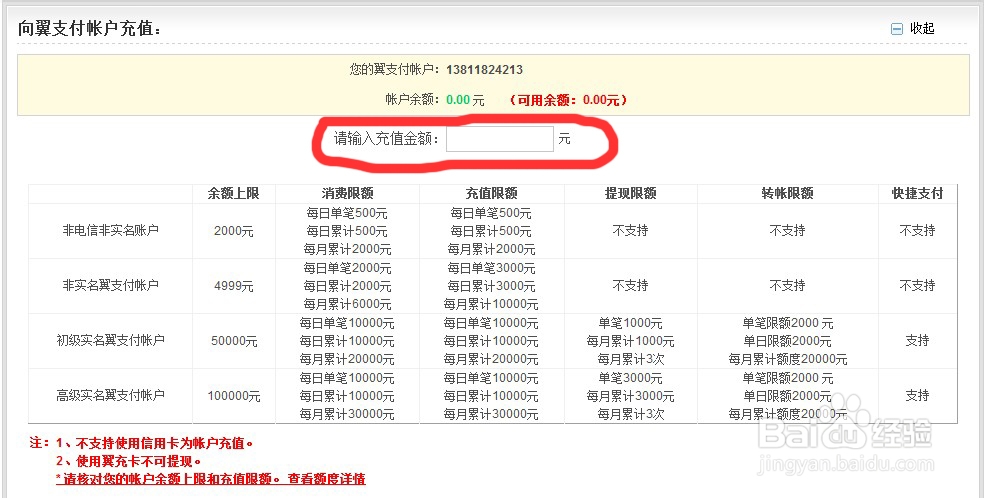Viewport: 988px width, 498px height.
Task: Click the 每月累计6000元 consumption limit text
Action: click(347, 304)
